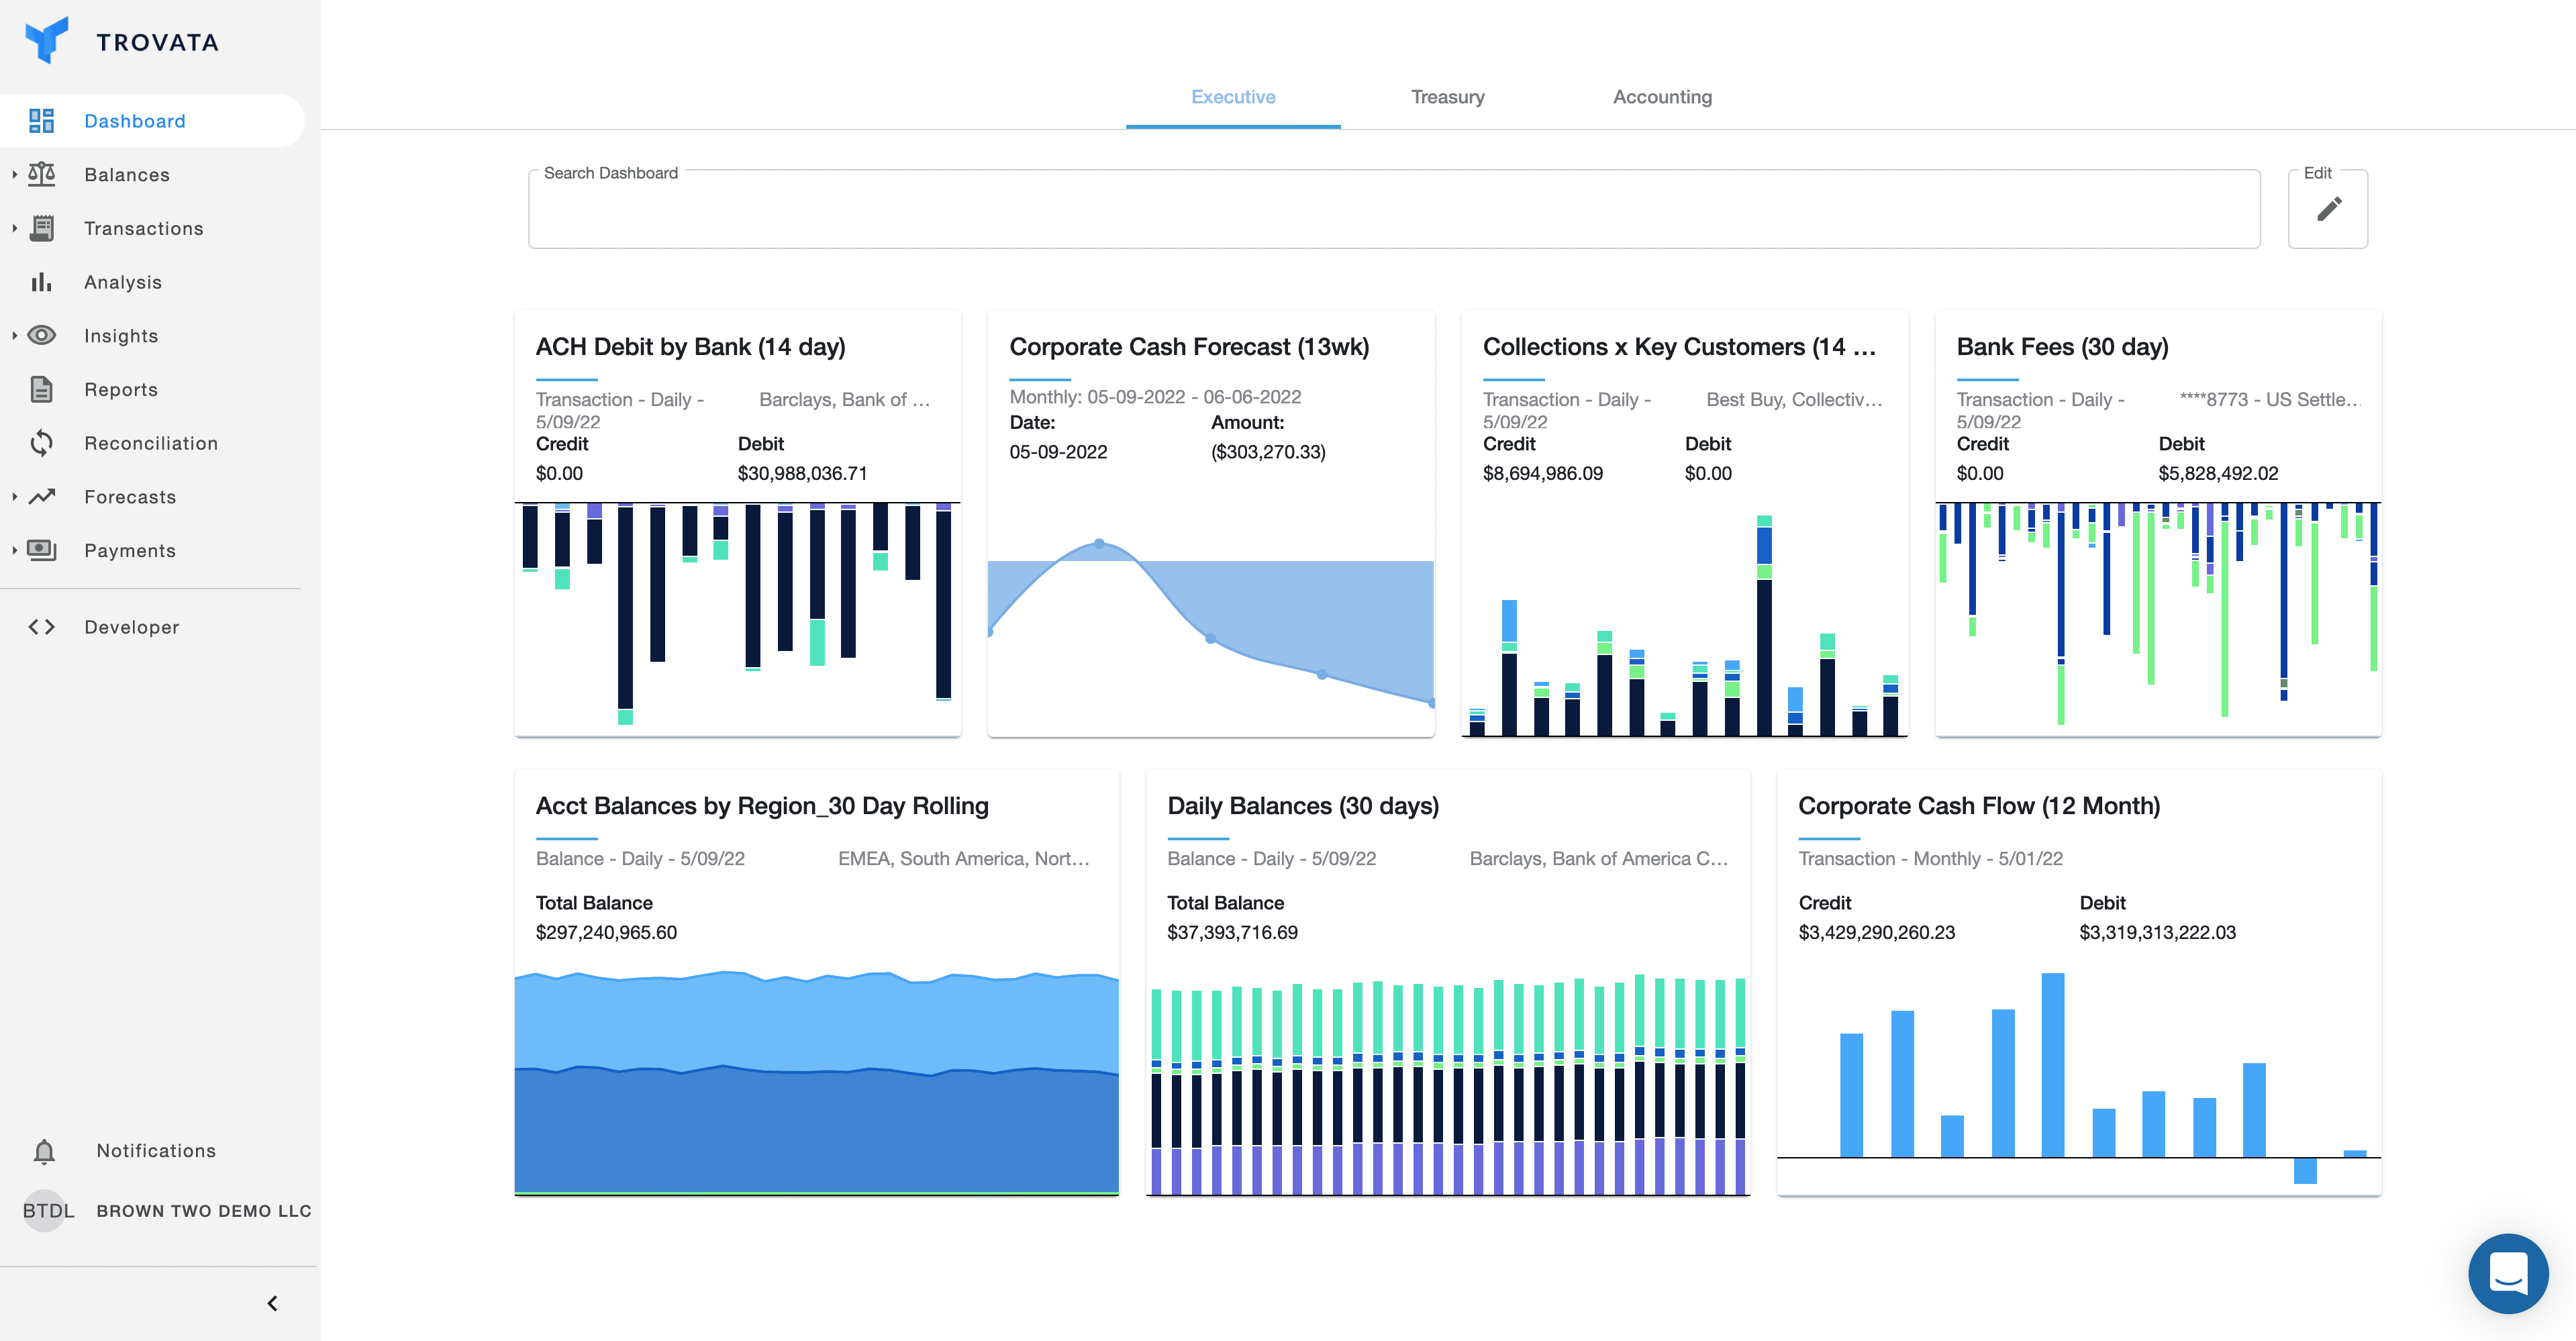The height and width of the screenshot is (1341, 2576).
Task: Open the Reconciliation tool
Action: [151, 442]
